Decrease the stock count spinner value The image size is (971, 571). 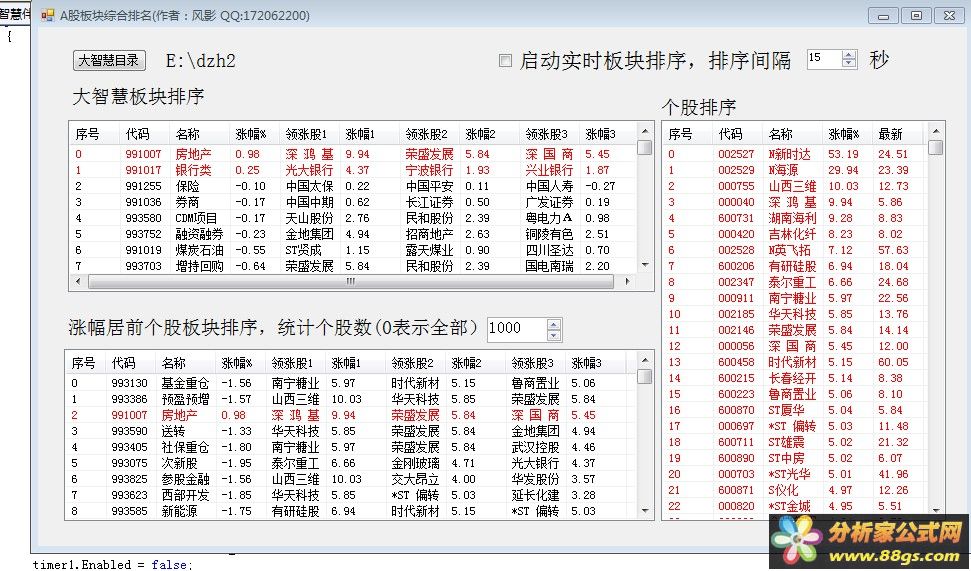click(554, 335)
